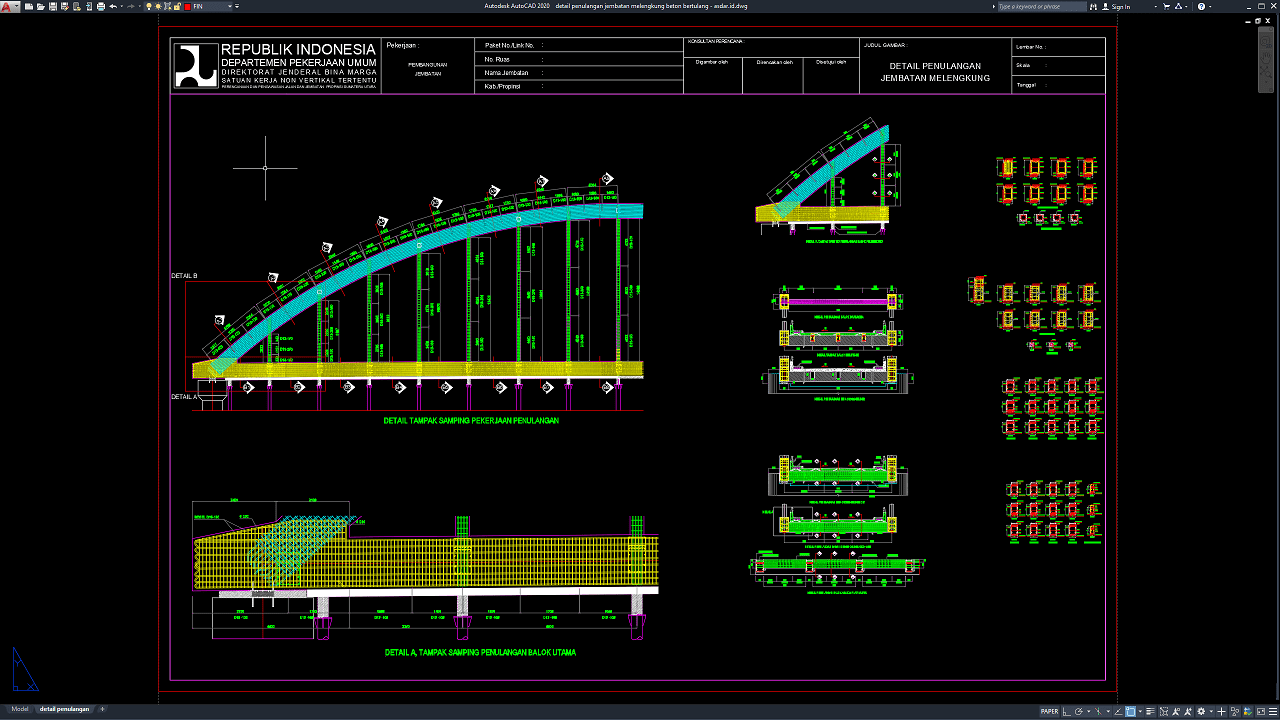
Task: Undo the last action
Action: coord(112,6)
